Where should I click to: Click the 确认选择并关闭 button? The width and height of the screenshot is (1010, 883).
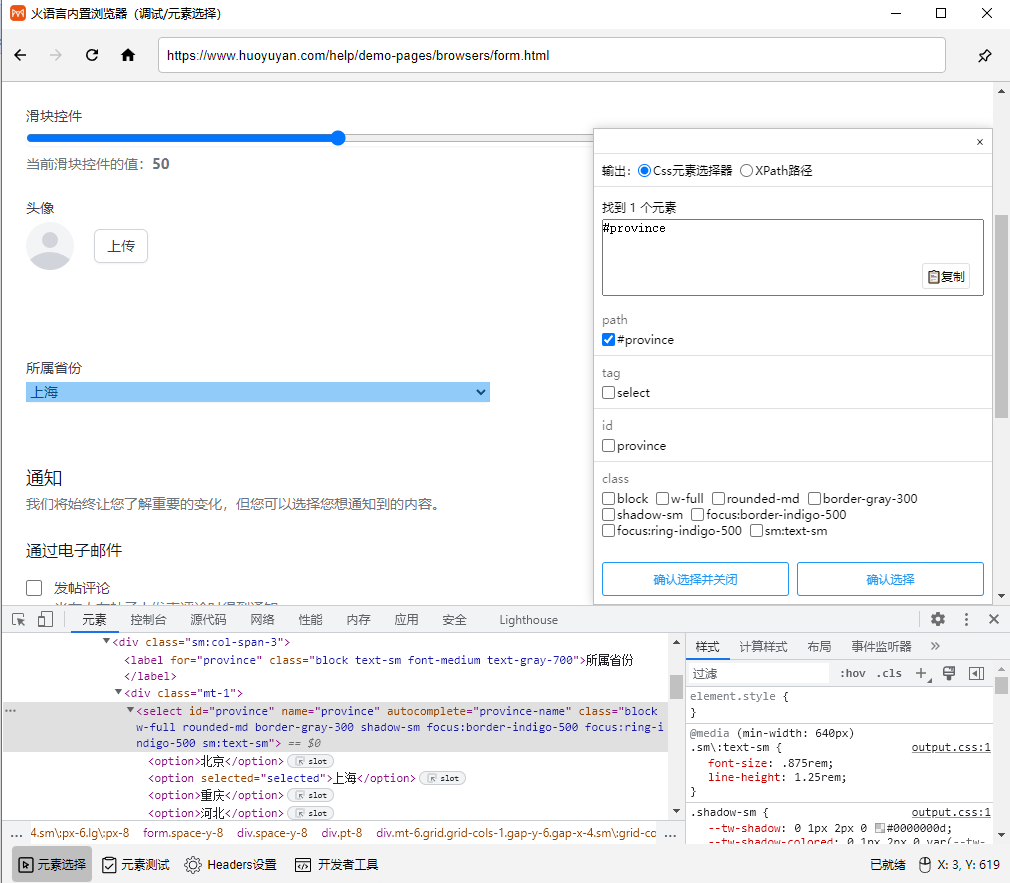[x=695, y=579]
